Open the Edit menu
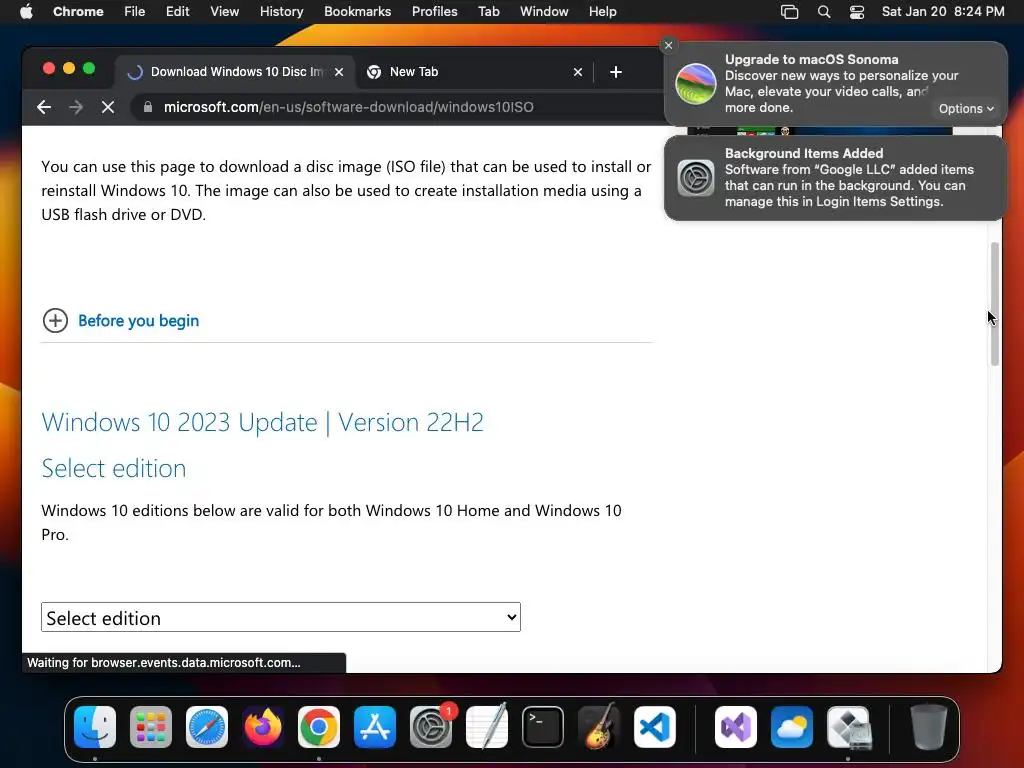 pos(177,11)
